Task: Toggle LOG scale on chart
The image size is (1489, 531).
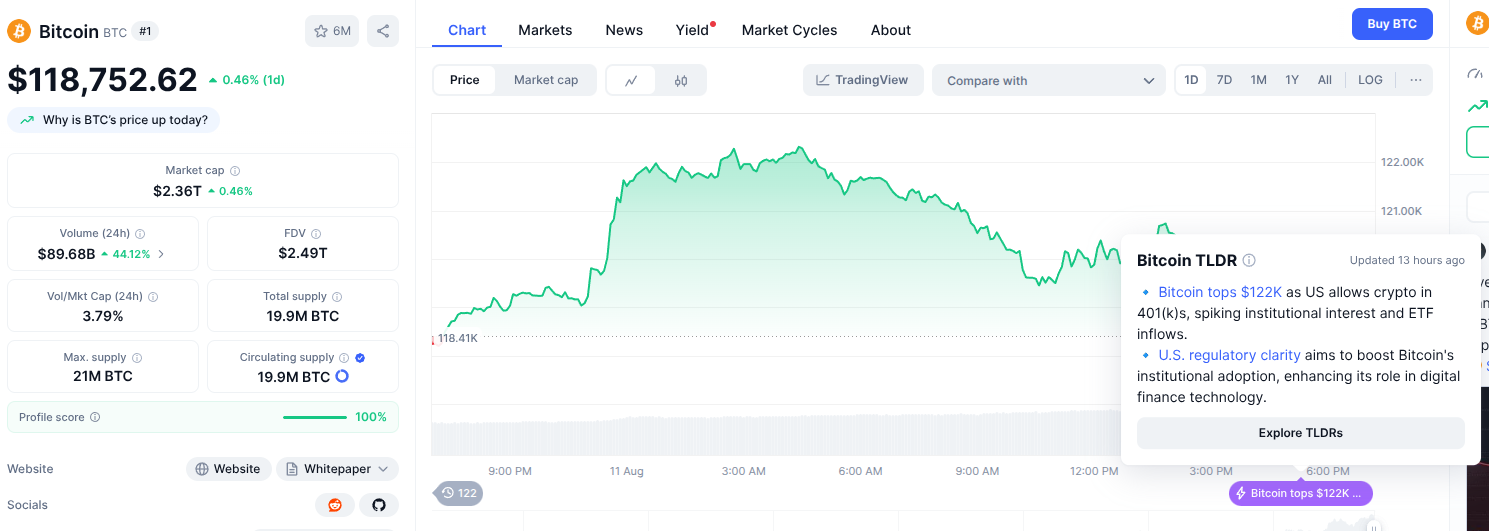Action: (1370, 80)
